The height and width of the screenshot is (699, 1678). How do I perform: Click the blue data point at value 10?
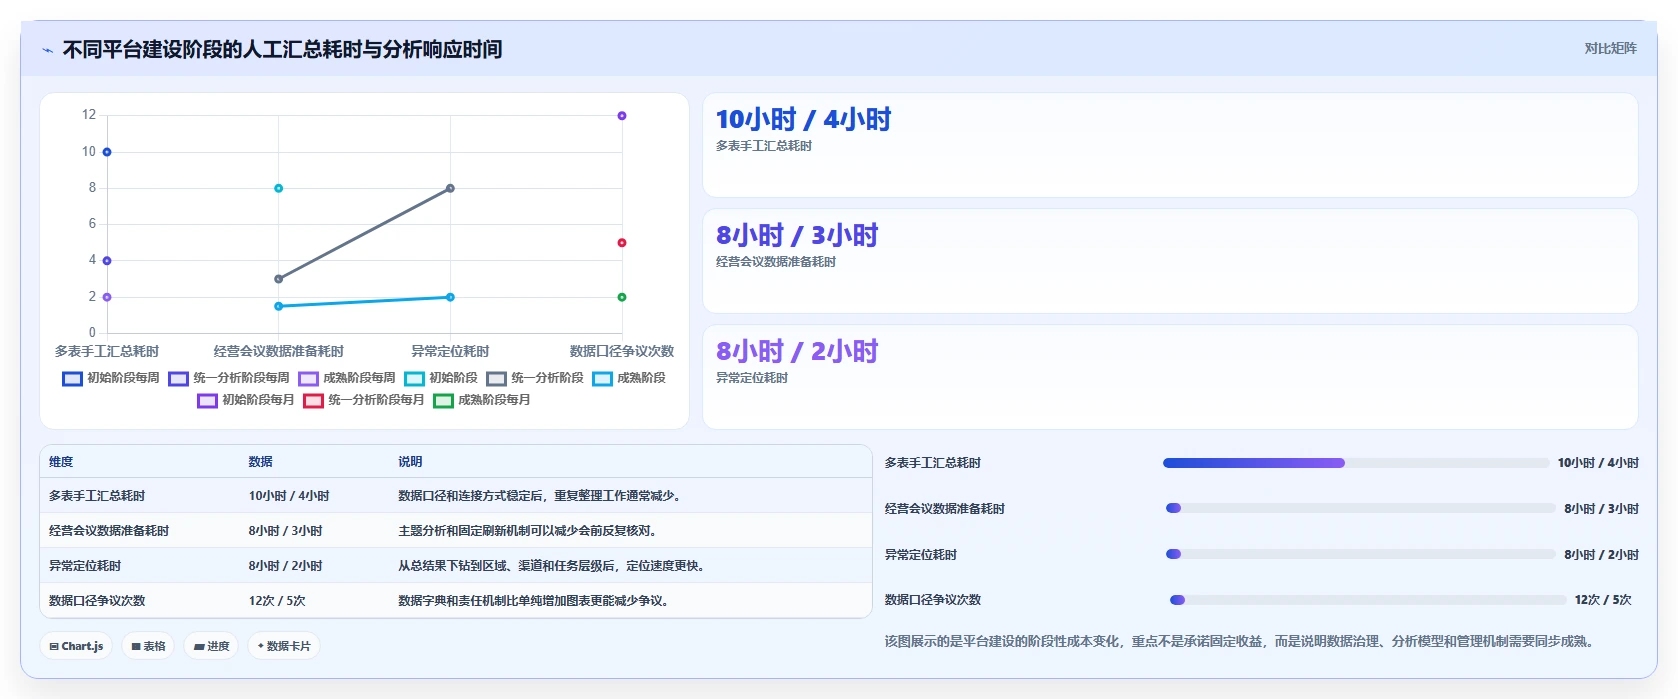[107, 152]
